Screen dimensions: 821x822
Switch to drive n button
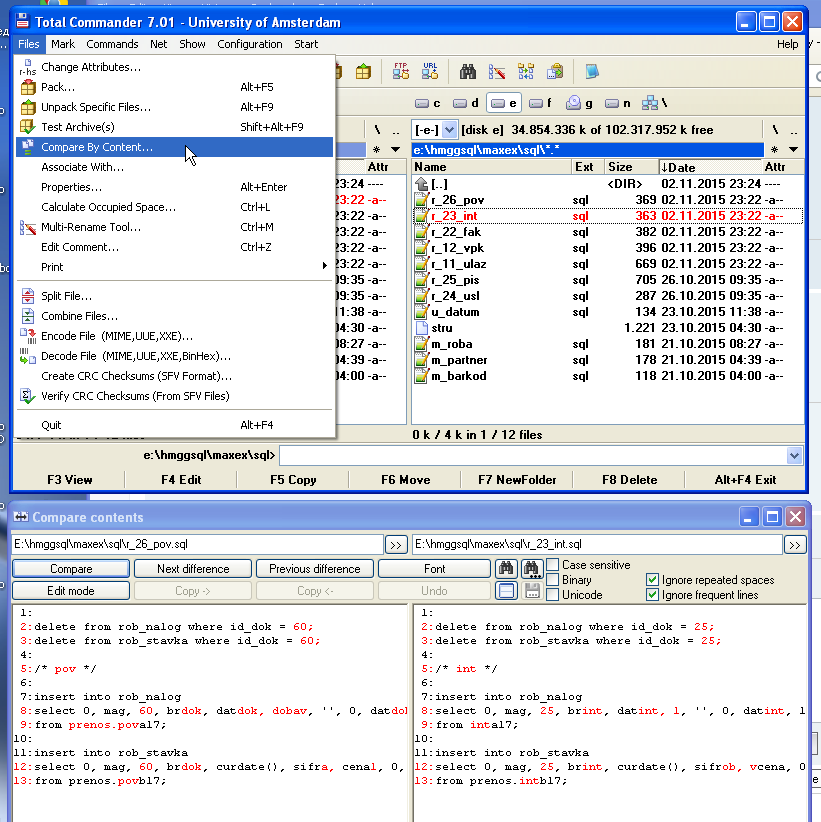click(618, 103)
